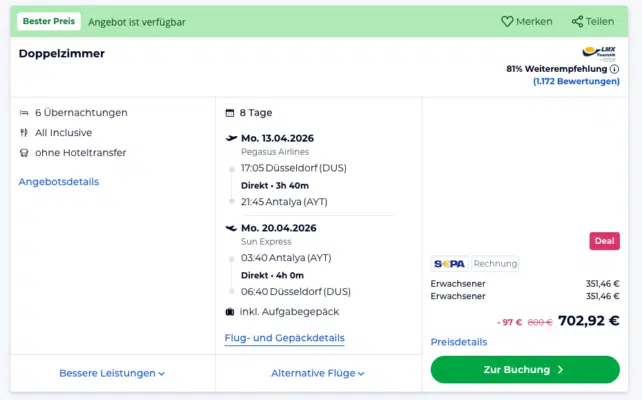
Task: Click the SEPA payment logo
Action: coord(449,264)
